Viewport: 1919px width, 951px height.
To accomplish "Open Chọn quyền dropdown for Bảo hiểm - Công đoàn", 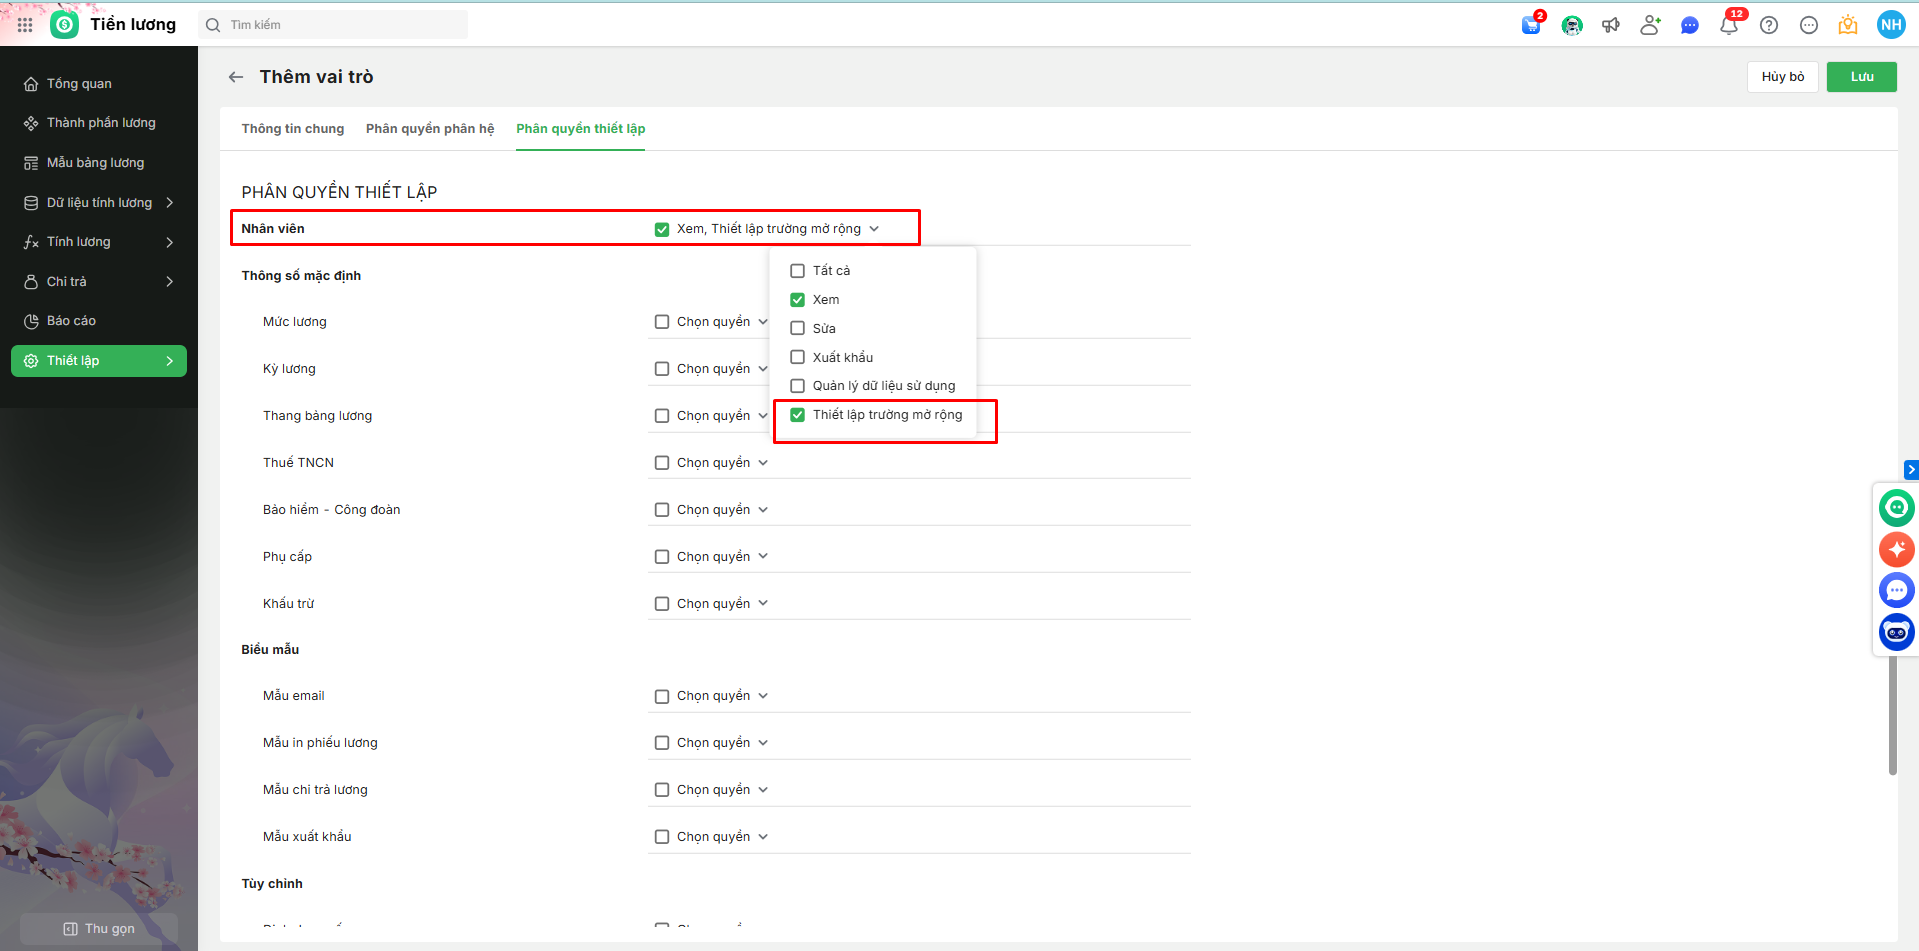I will coord(722,510).
